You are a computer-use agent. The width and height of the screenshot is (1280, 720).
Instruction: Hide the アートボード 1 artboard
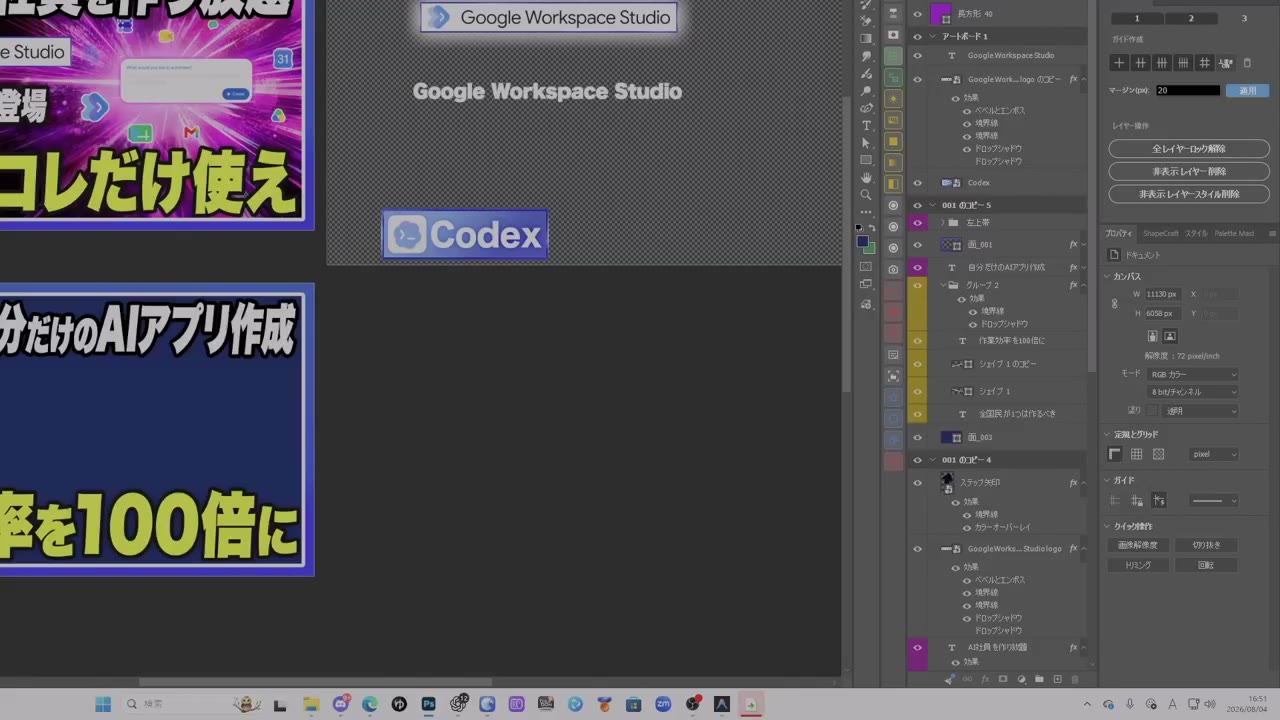click(917, 36)
